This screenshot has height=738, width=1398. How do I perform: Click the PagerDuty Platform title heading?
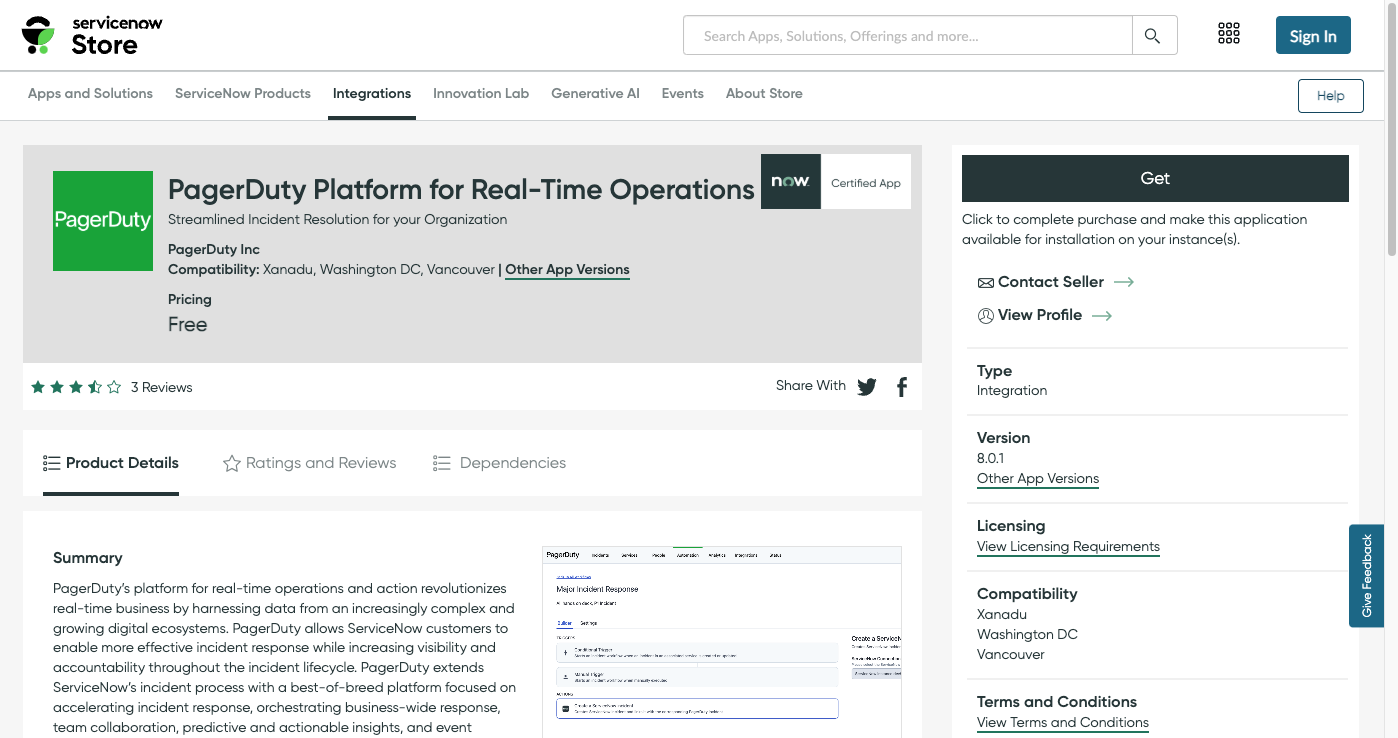tap(461, 189)
